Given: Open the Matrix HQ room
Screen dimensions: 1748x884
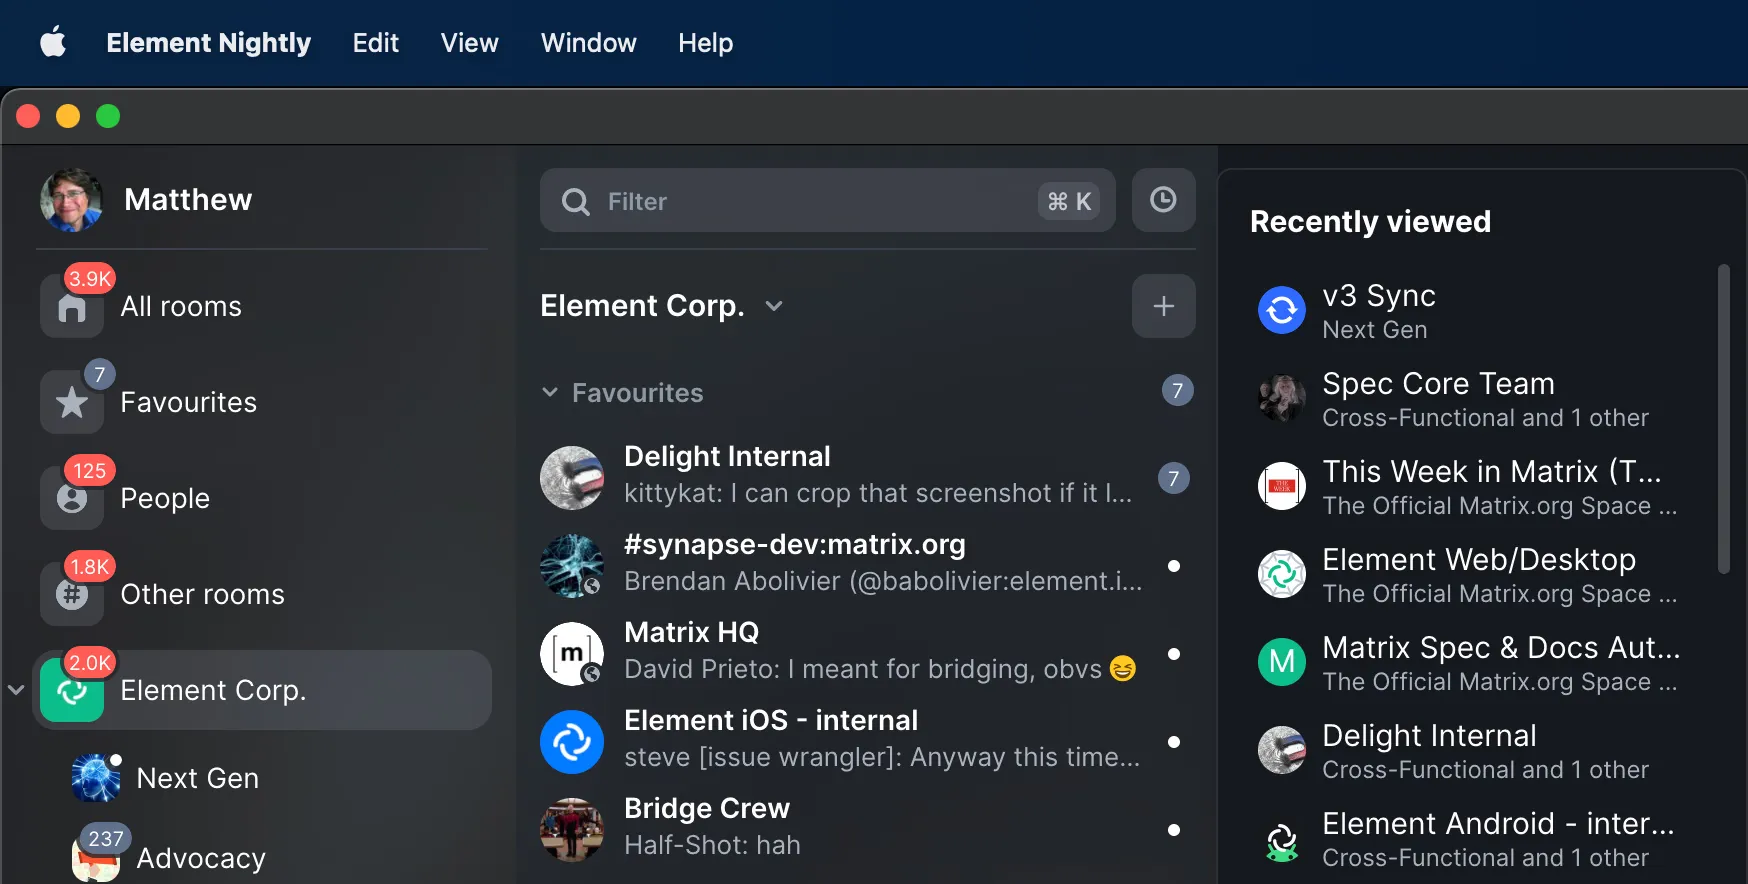Looking at the screenshot, I should click(867, 654).
